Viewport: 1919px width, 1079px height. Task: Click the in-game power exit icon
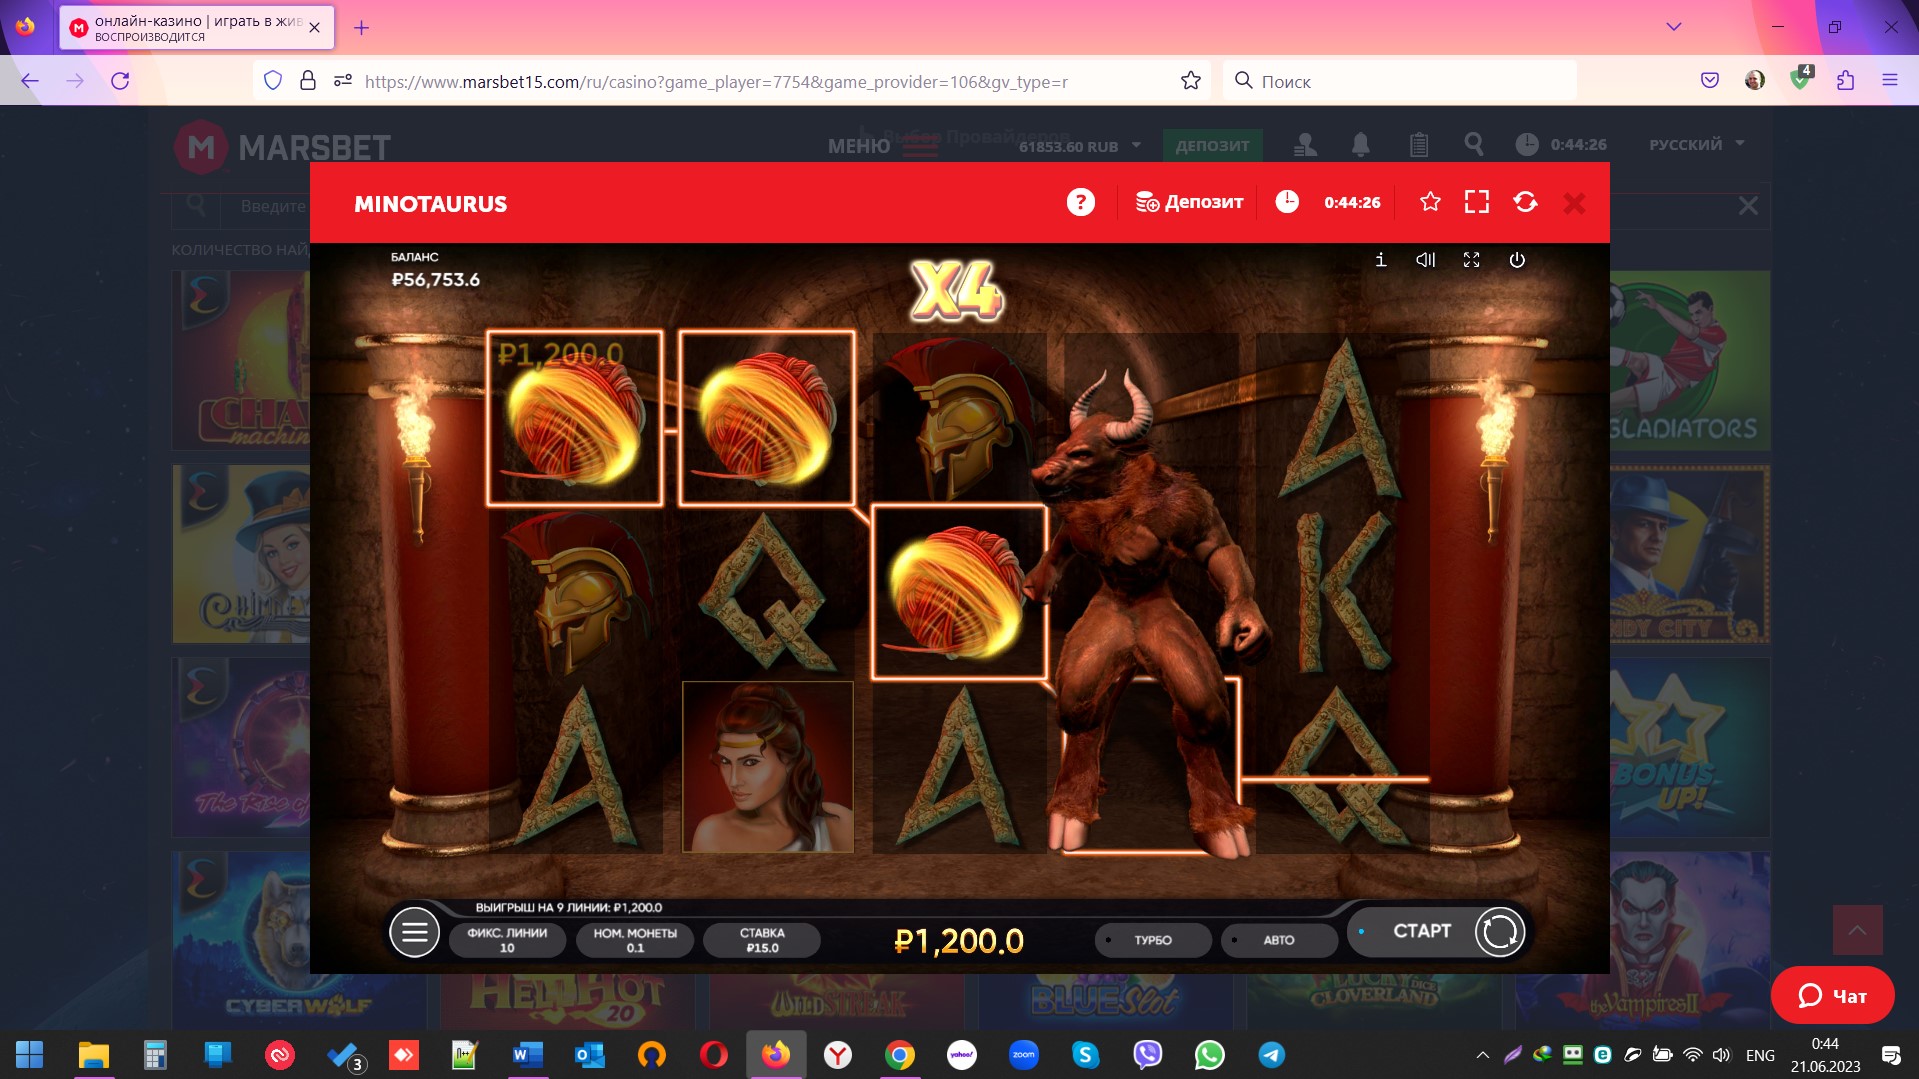click(1517, 260)
